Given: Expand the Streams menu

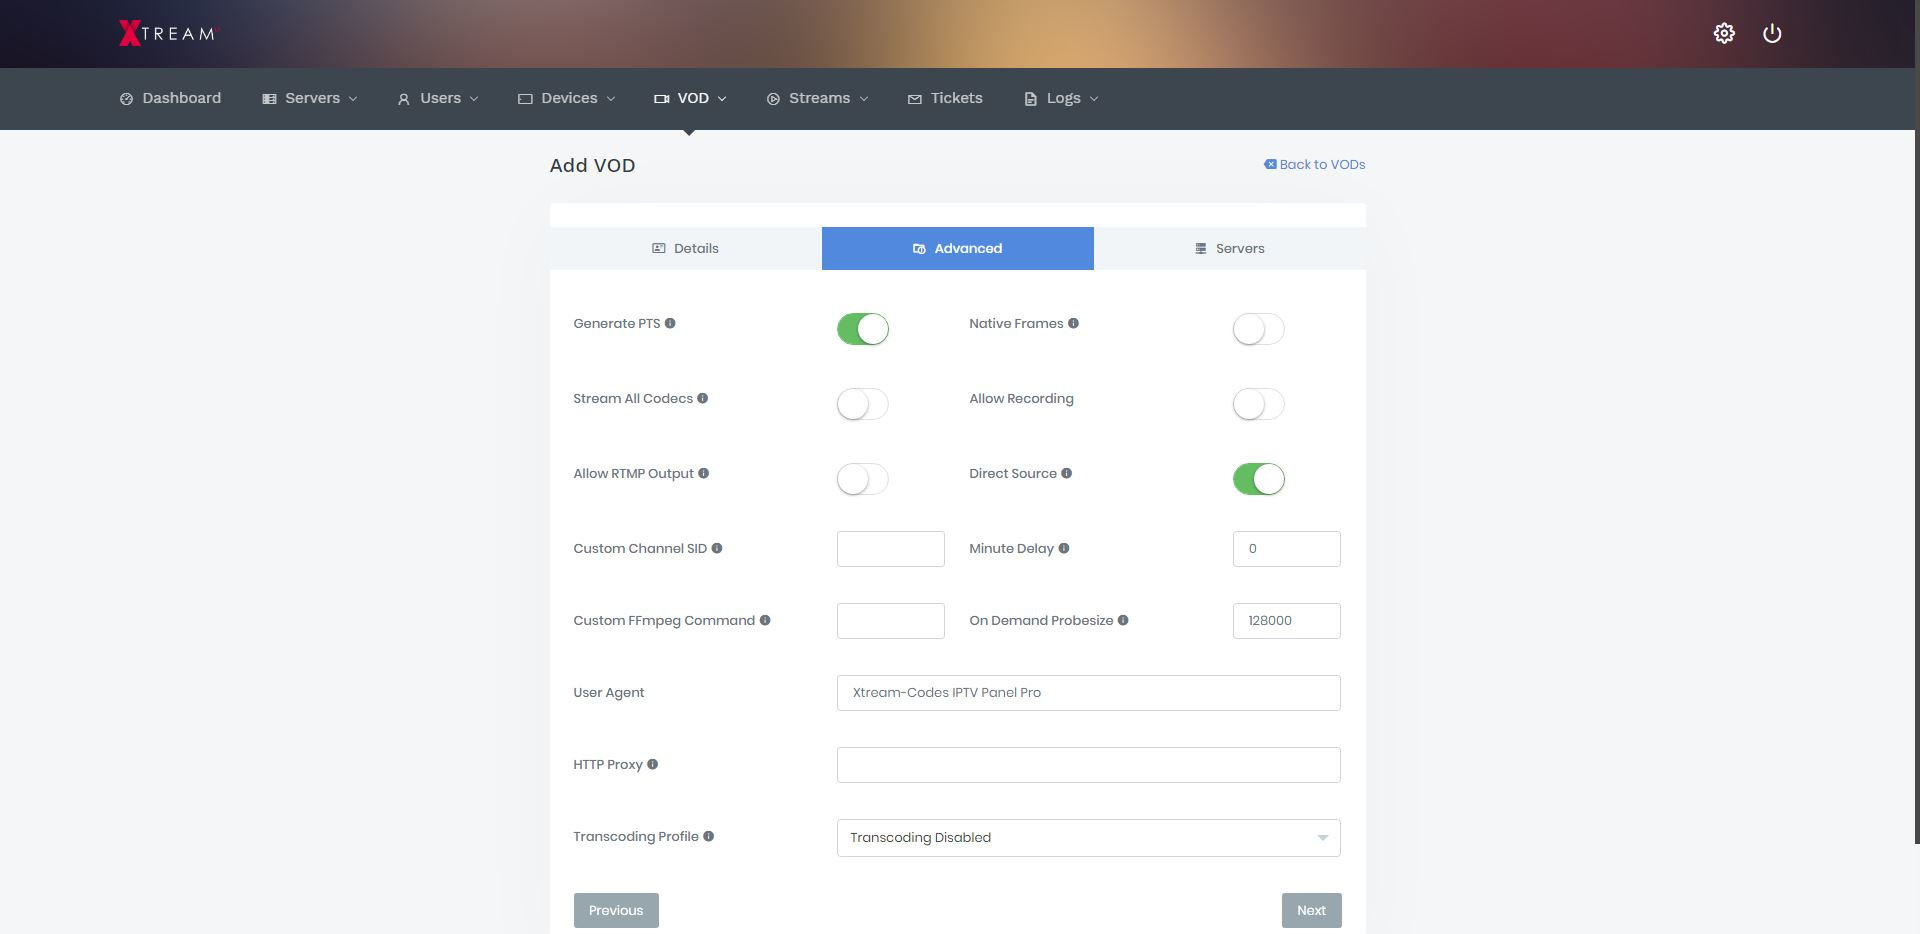Looking at the screenshot, I should click(x=817, y=98).
